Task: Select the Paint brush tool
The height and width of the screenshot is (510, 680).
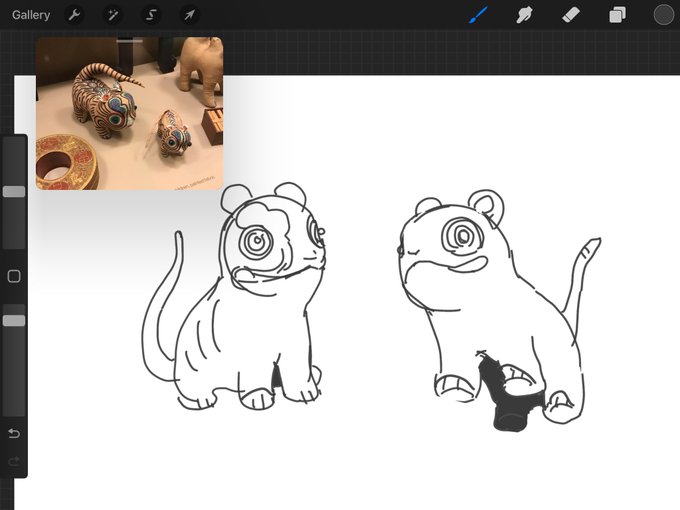Action: [478, 15]
